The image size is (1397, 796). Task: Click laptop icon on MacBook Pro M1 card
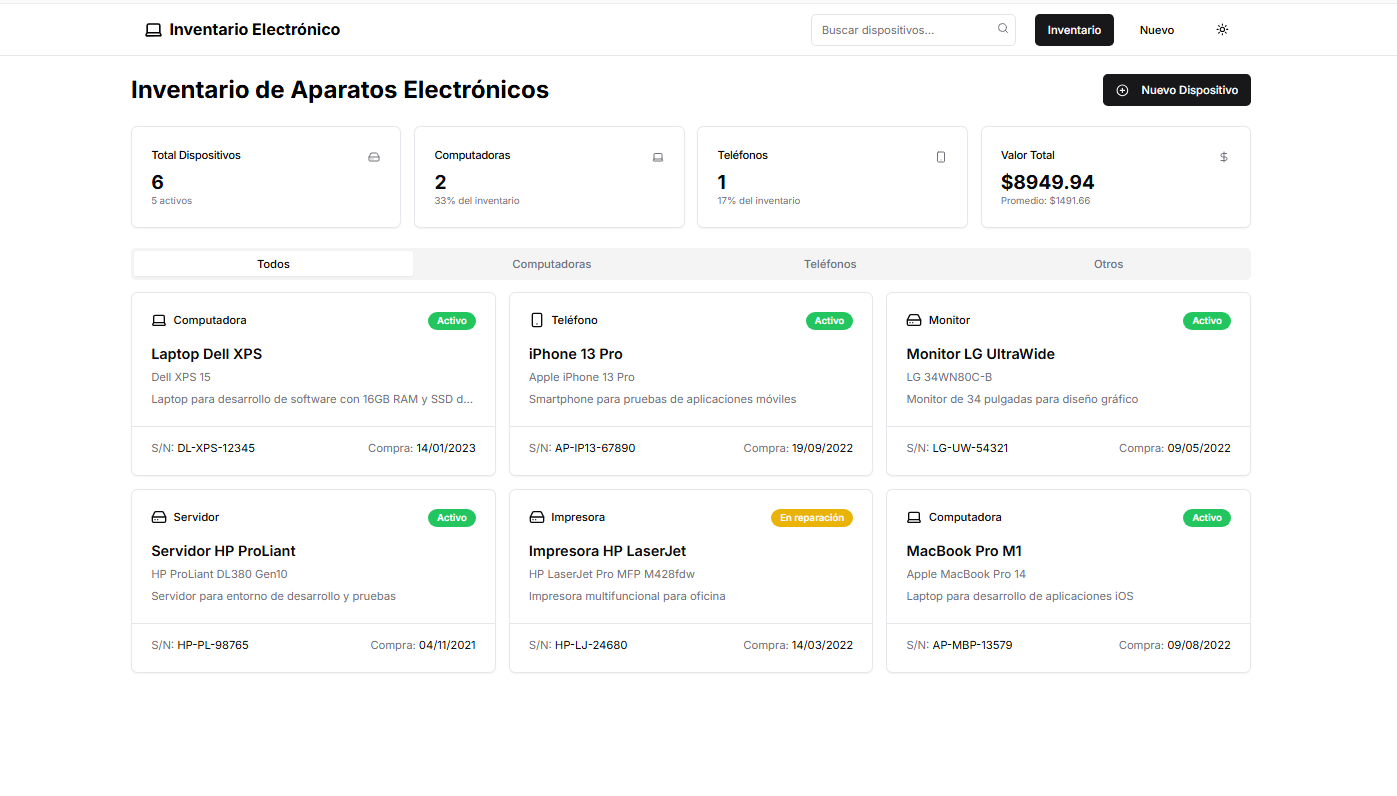(913, 517)
